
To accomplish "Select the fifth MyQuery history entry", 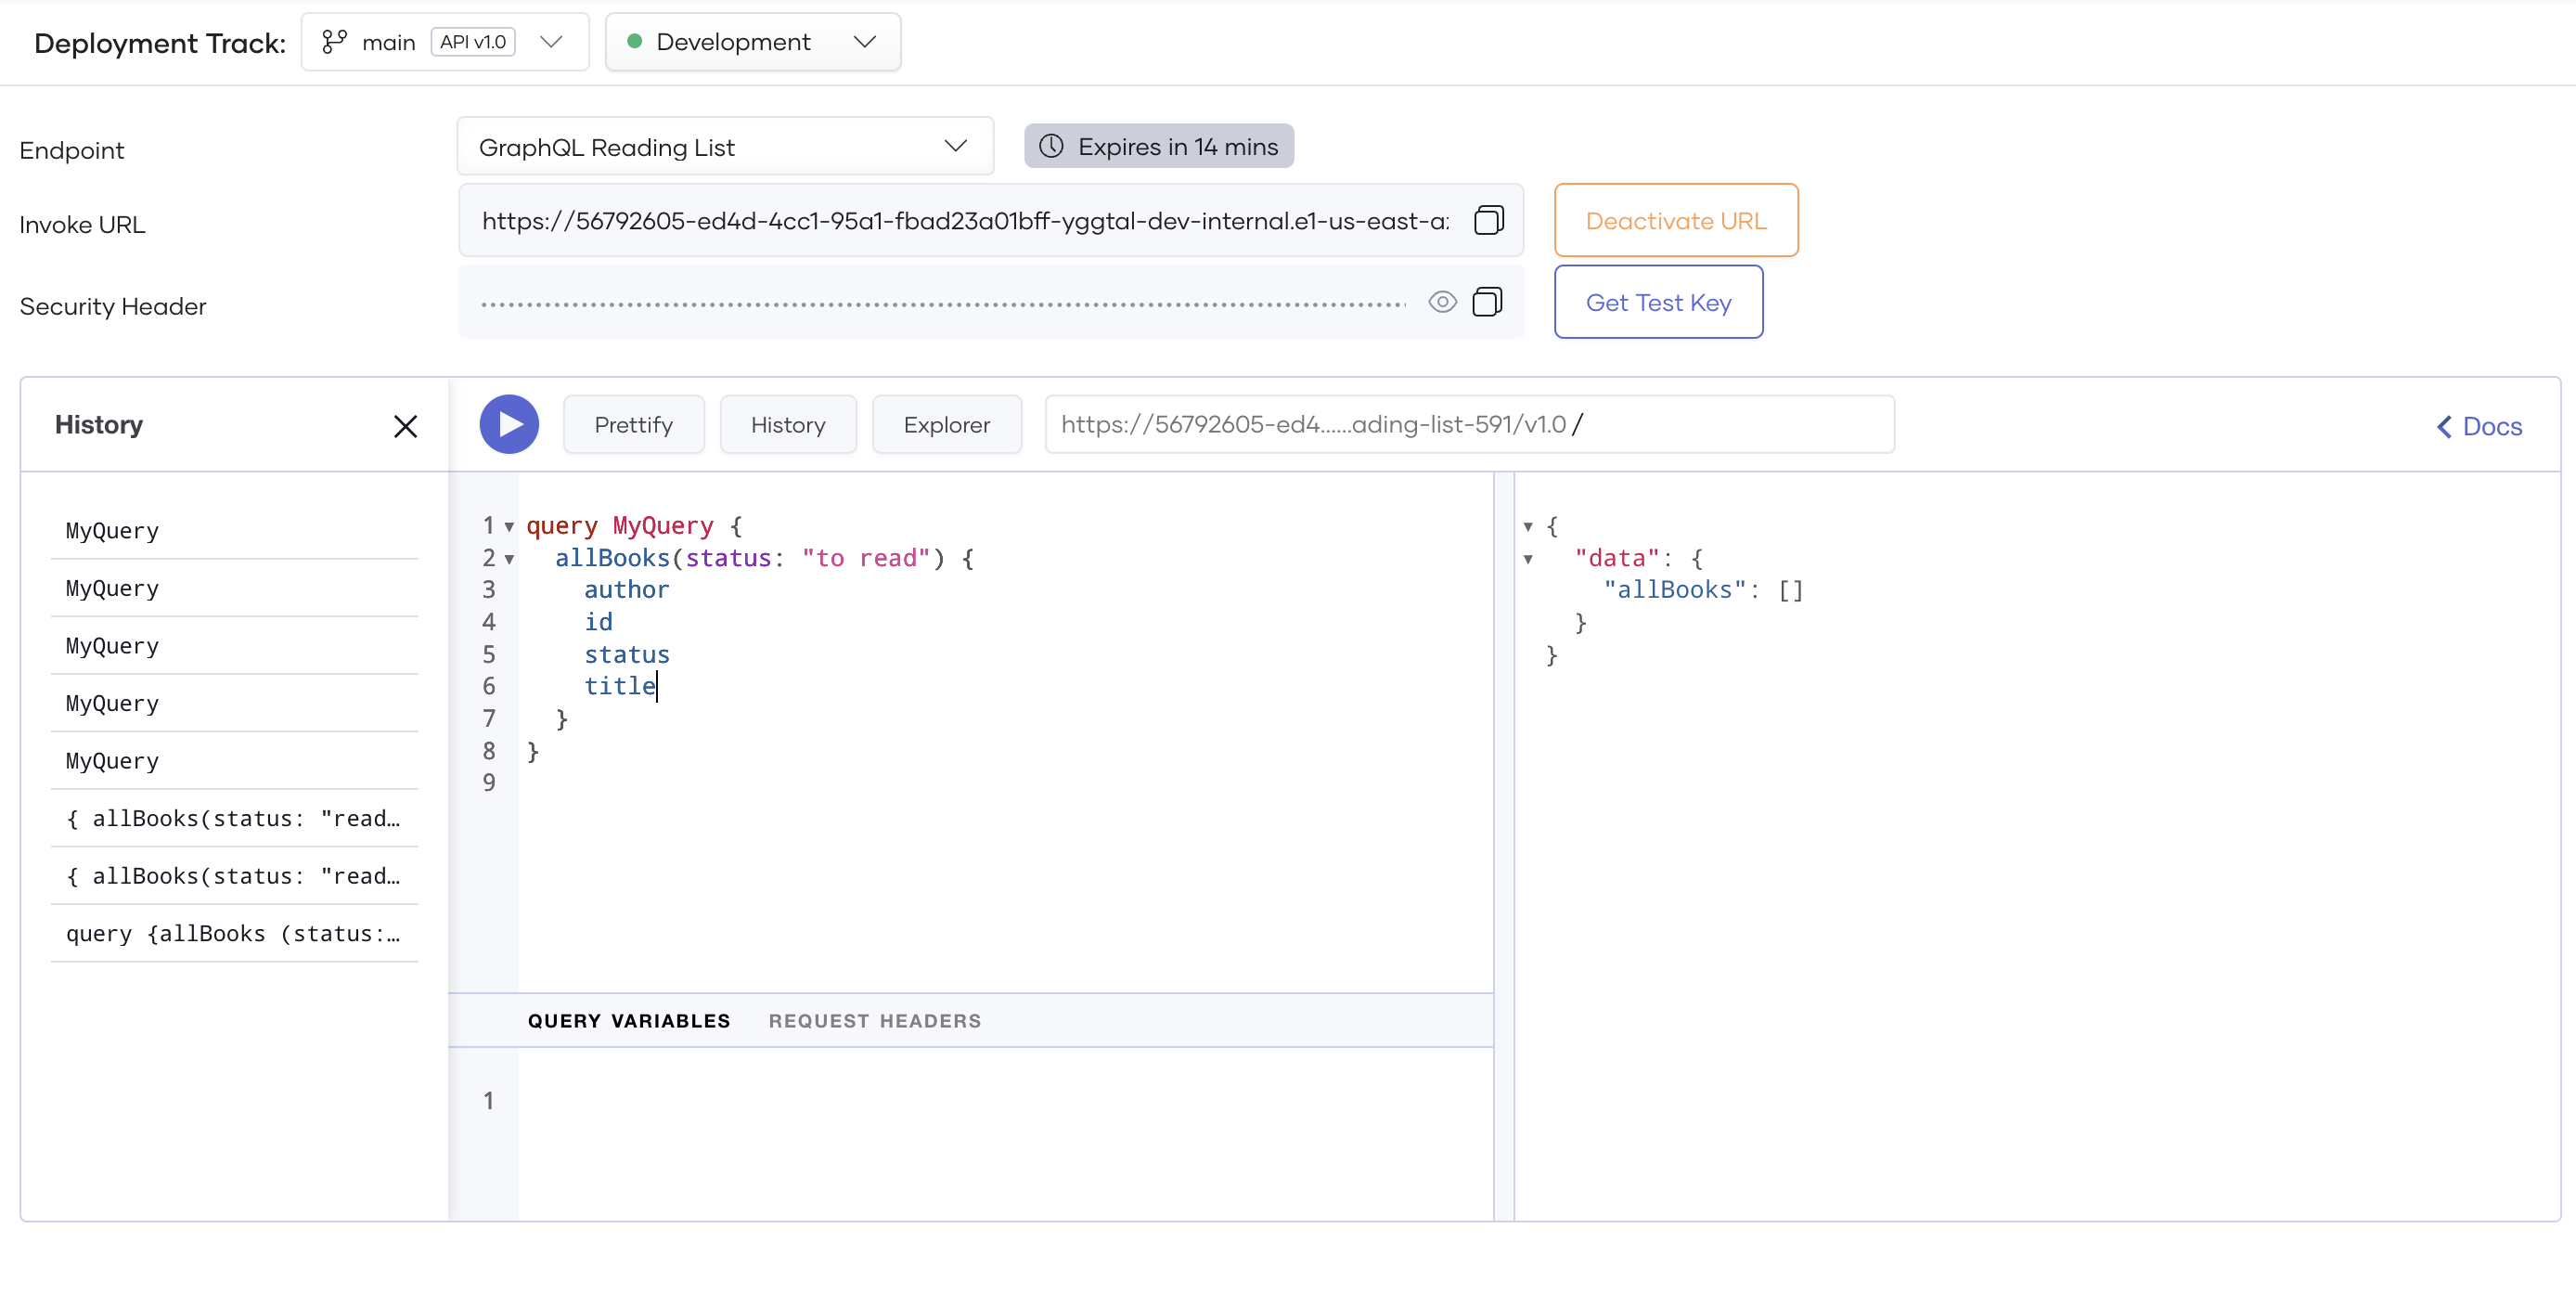I will pyautogui.click(x=234, y=761).
